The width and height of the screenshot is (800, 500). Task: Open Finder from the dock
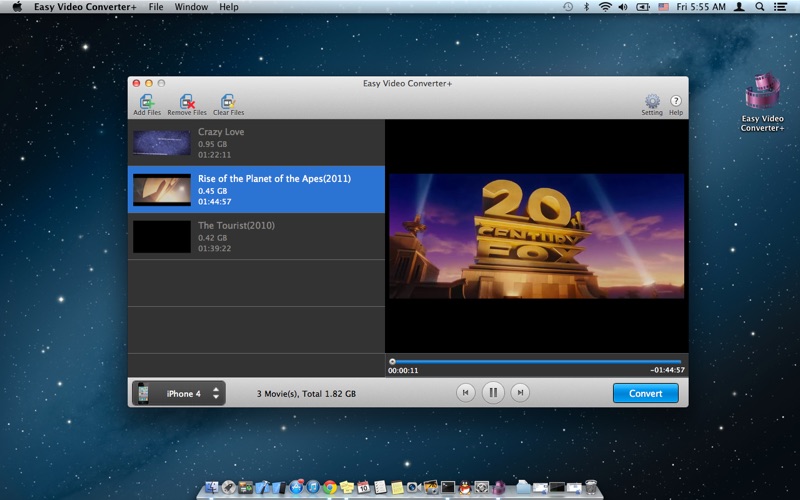coord(211,487)
